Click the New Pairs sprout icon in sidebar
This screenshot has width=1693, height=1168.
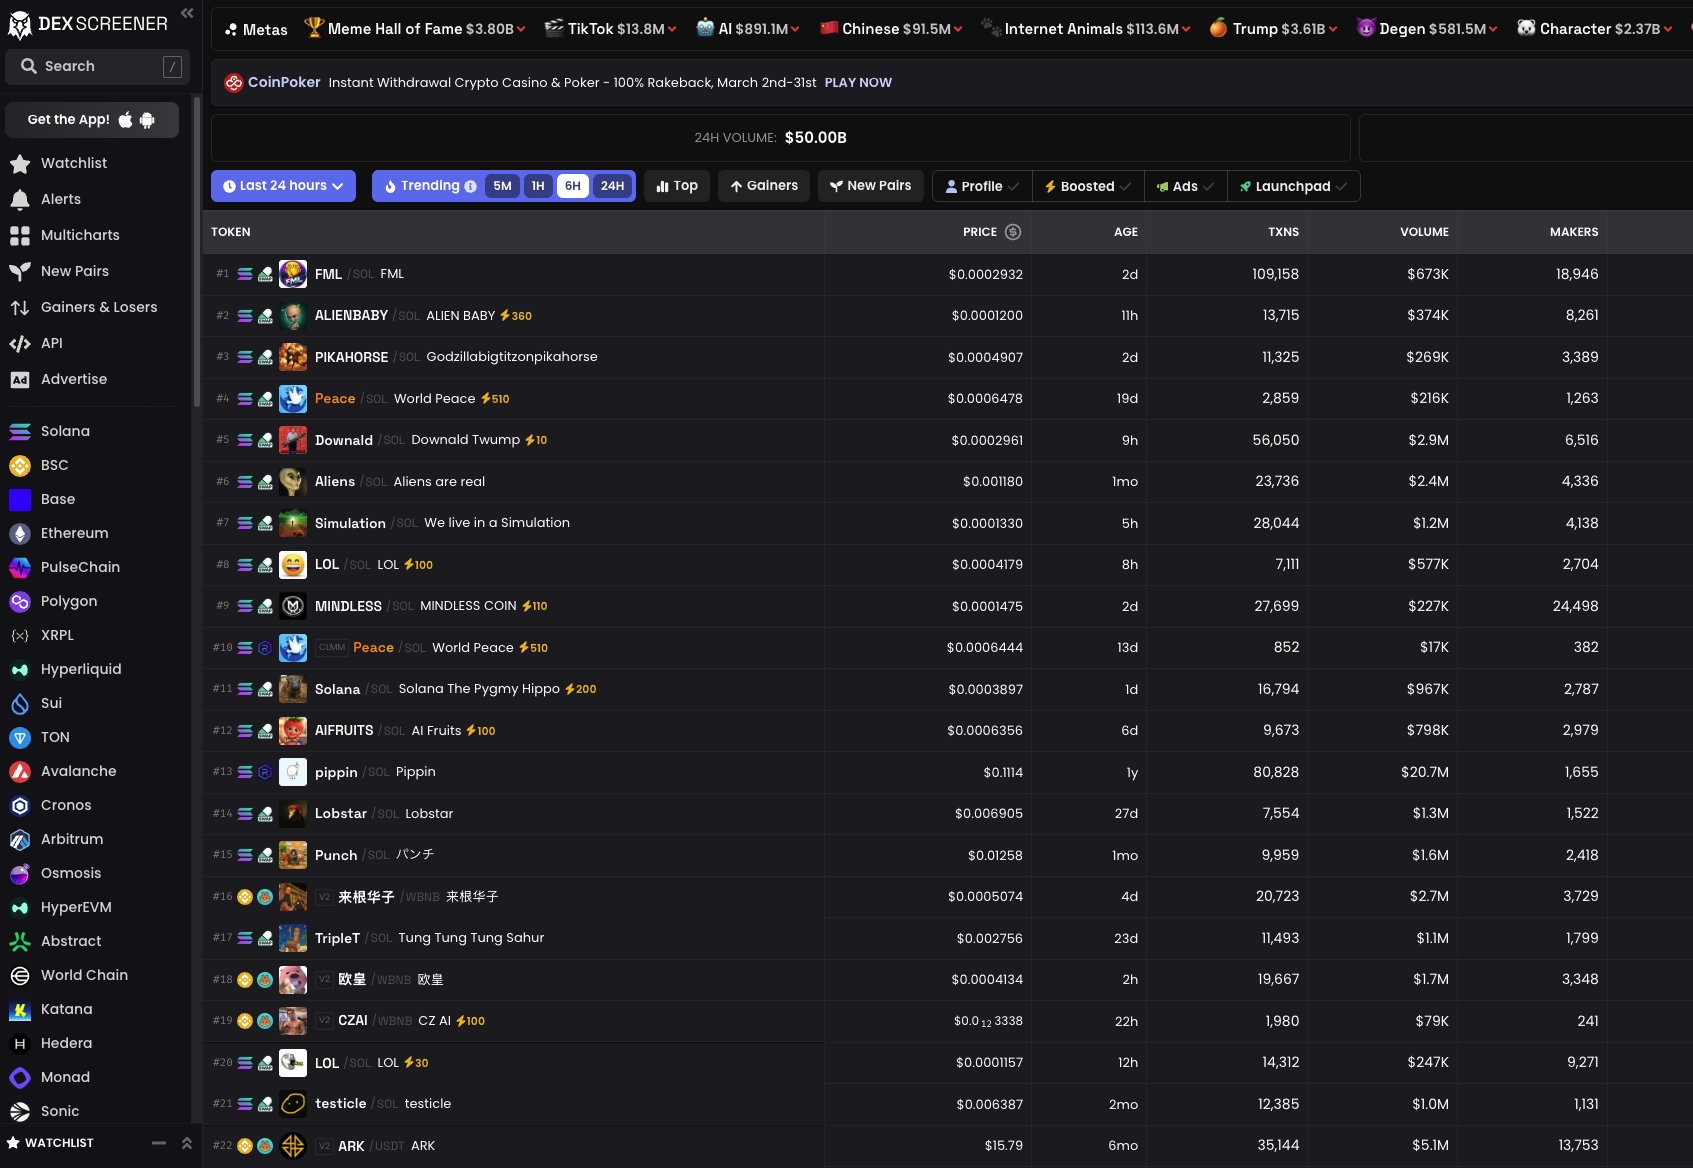[x=20, y=271]
